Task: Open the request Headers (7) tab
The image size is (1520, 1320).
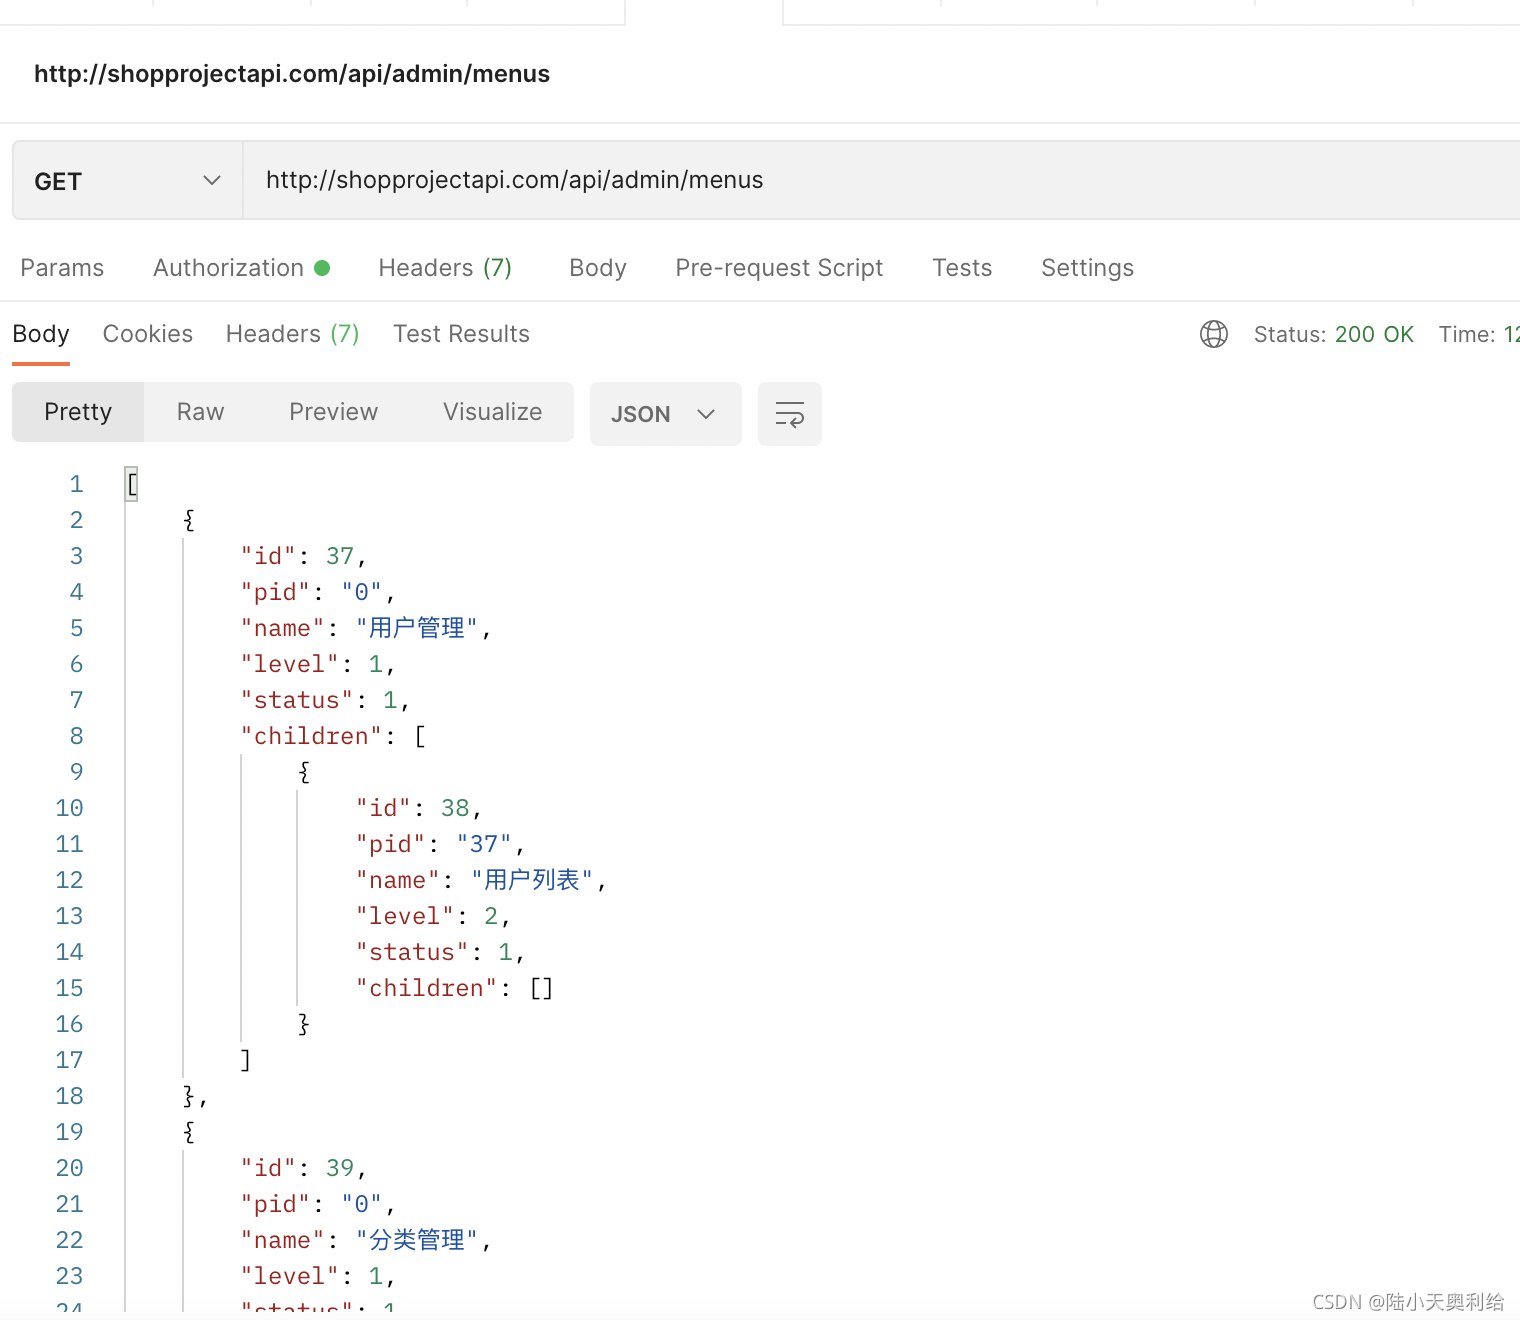Action: (445, 268)
